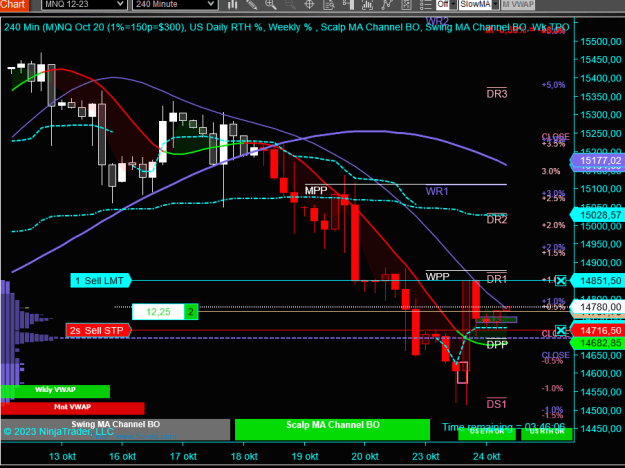Click the 19 okt date label
625x468 pixels.
click(305, 456)
